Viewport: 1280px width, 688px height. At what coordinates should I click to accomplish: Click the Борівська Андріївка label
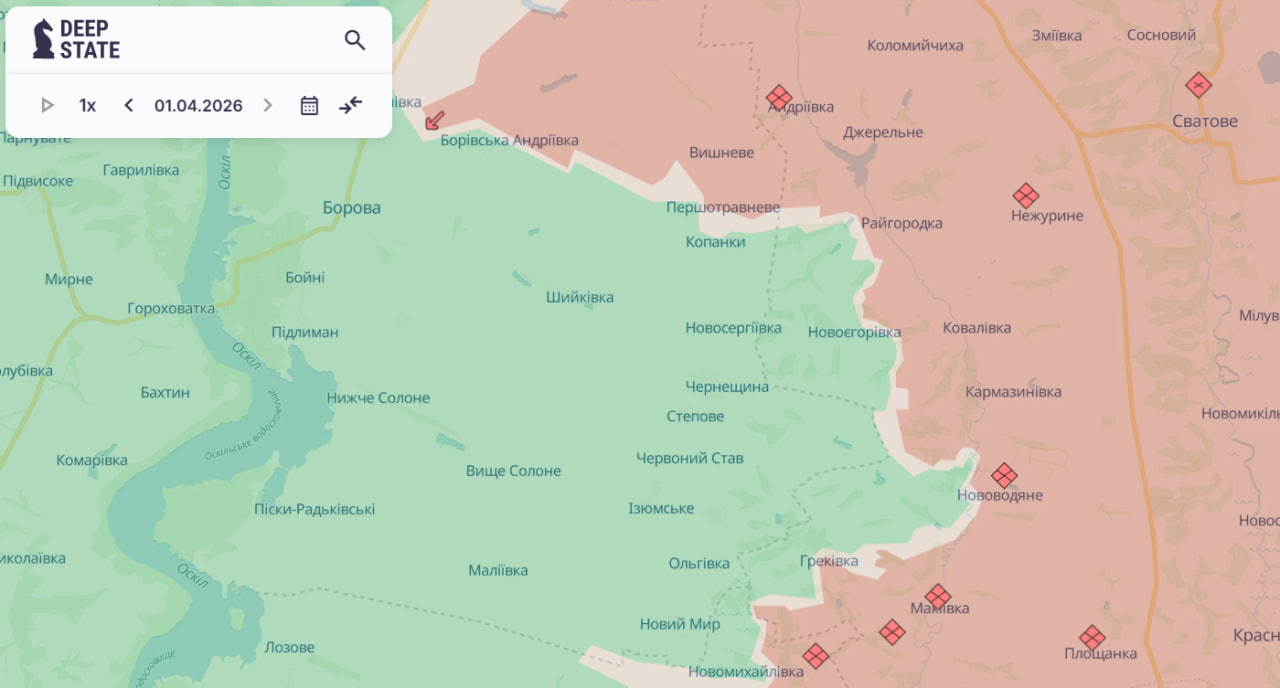pyautogui.click(x=509, y=140)
